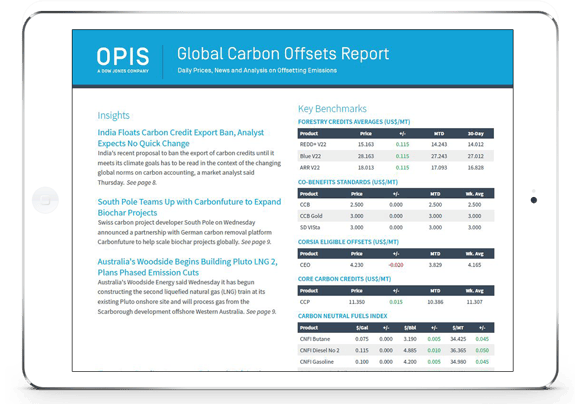This screenshot has height=404, width=575.
Task: Click the CCB Gold product cell
Action: pos(311,216)
